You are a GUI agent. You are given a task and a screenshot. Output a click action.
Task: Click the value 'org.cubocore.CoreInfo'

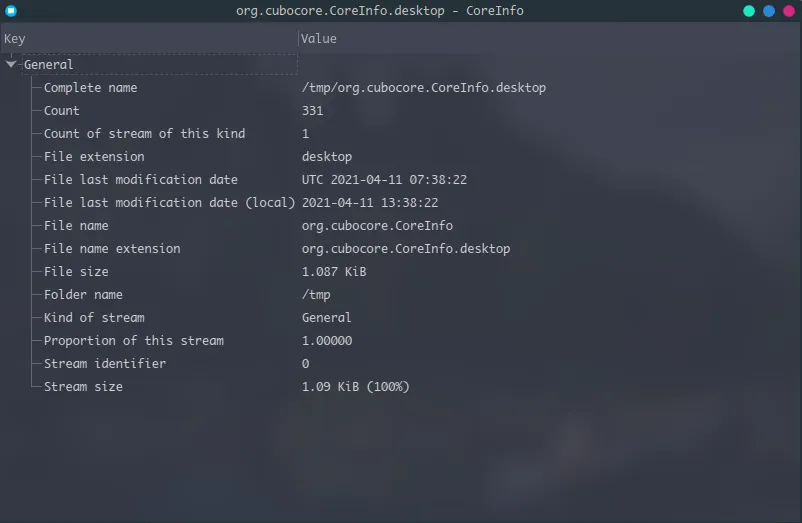[x=377, y=225]
